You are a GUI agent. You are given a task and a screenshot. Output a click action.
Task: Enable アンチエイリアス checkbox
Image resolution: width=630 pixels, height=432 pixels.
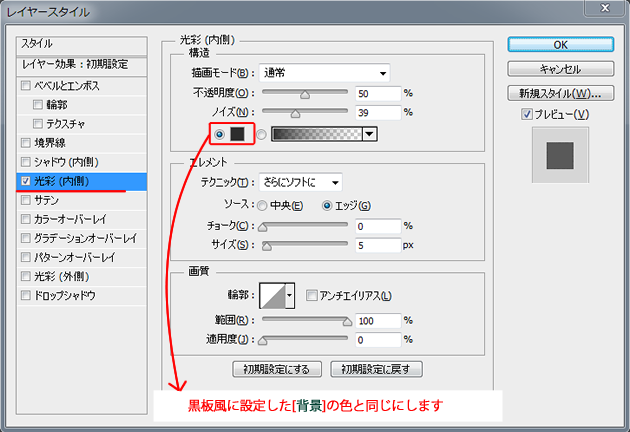pos(311,295)
